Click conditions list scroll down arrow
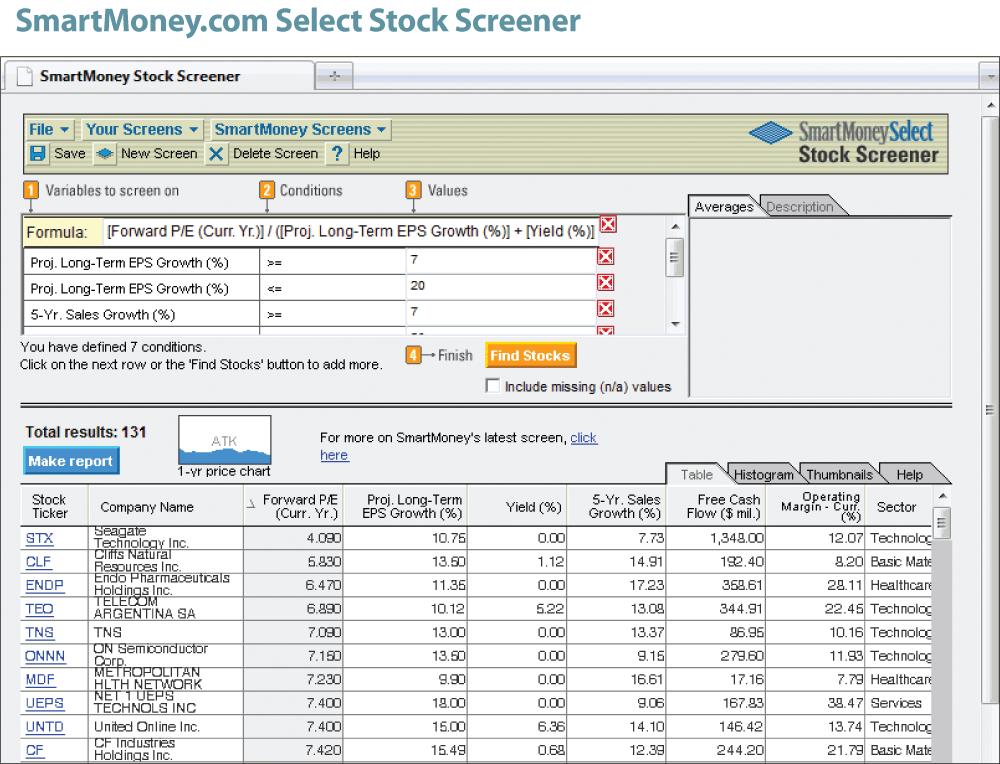The width and height of the screenshot is (1000, 764). [675, 325]
